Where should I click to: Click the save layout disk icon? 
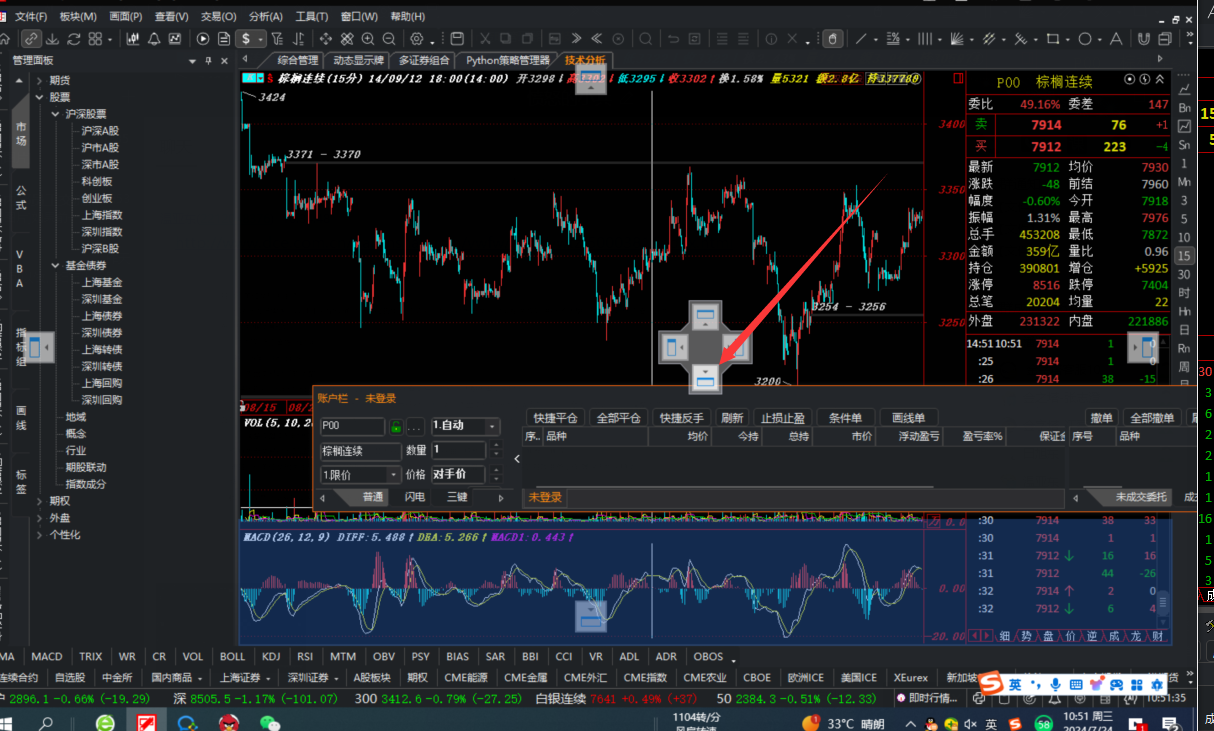(x=457, y=39)
